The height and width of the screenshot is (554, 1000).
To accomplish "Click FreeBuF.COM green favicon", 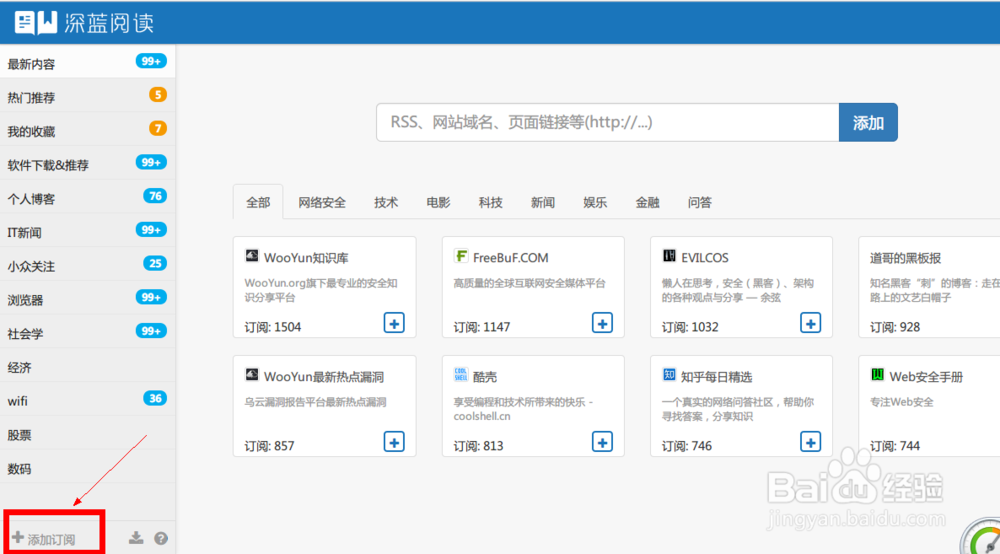I will tap(460, 256).
